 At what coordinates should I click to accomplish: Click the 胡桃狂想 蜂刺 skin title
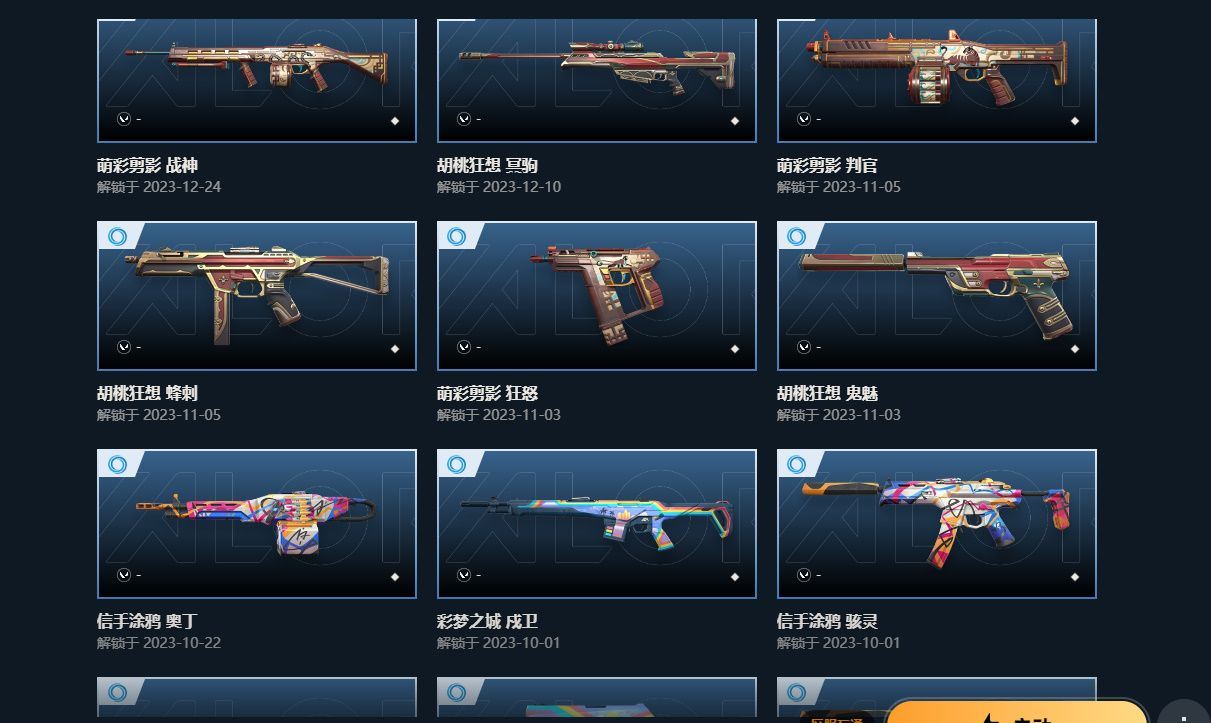pyautogui.click(x=147, y=394)
